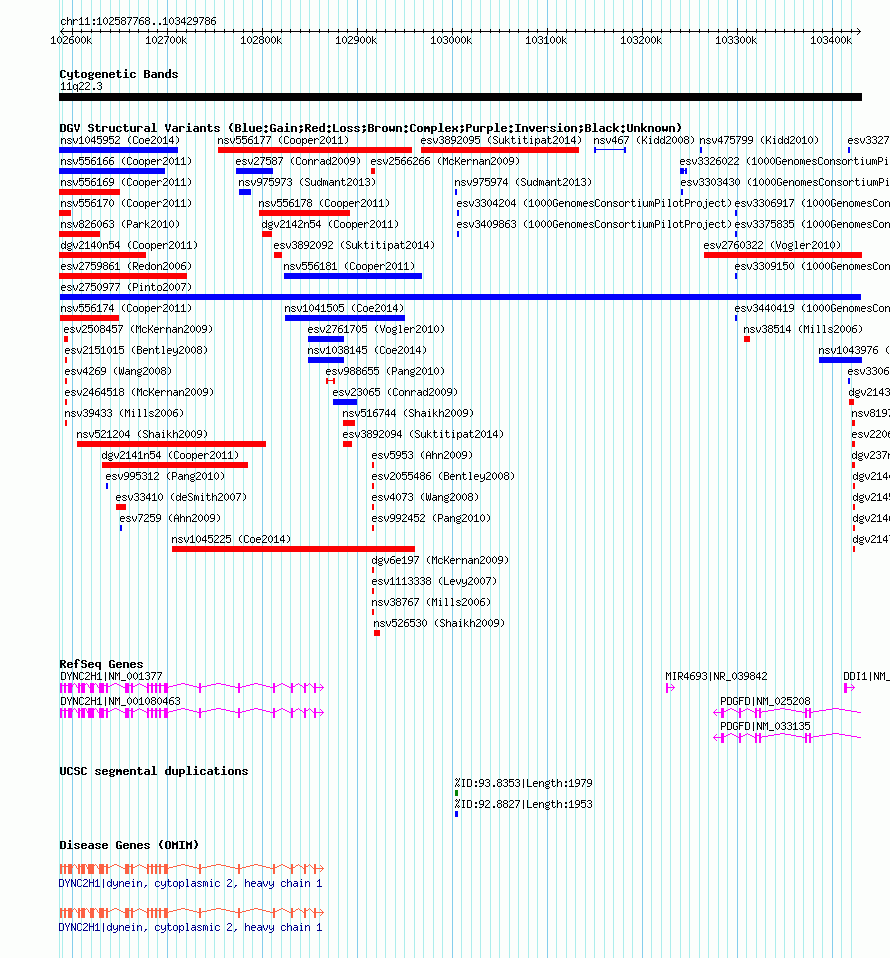Click esv2508457 (McKernan2009) label
Viewport: 890px width, 958px height.
pyautogui.click(x=138, y=329)
